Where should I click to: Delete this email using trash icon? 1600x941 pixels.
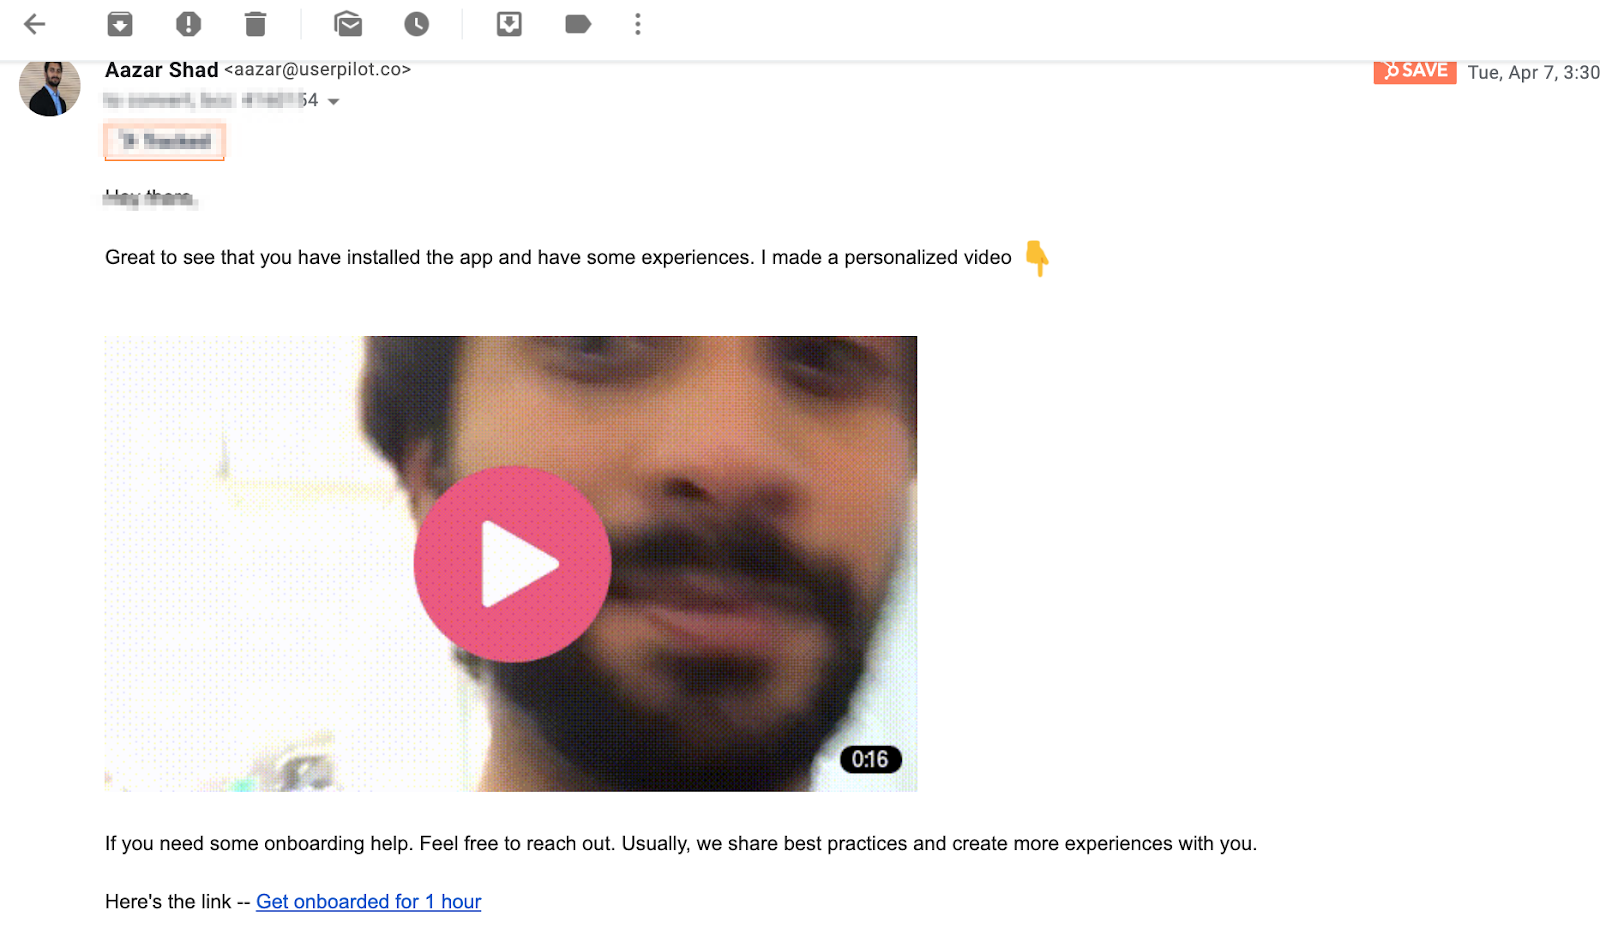point(256,24)
